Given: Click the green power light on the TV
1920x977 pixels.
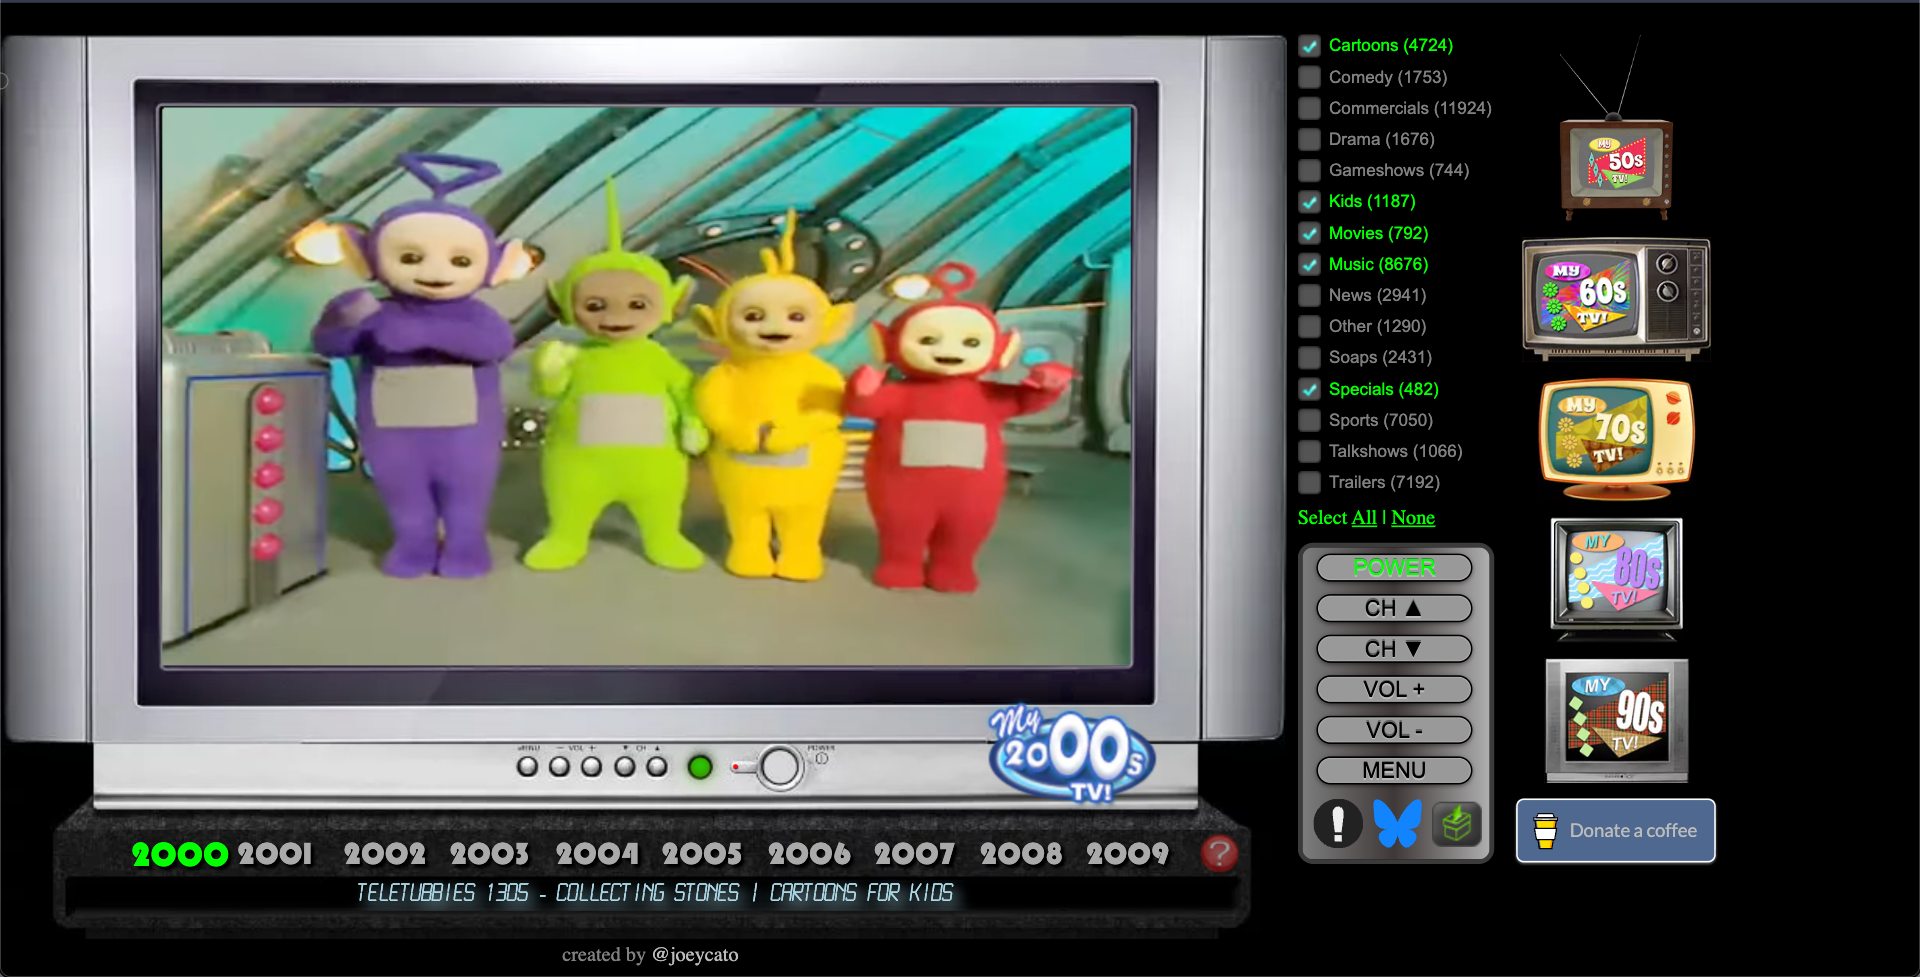Looking at the screenshot, I should click(x=700, y=767).
